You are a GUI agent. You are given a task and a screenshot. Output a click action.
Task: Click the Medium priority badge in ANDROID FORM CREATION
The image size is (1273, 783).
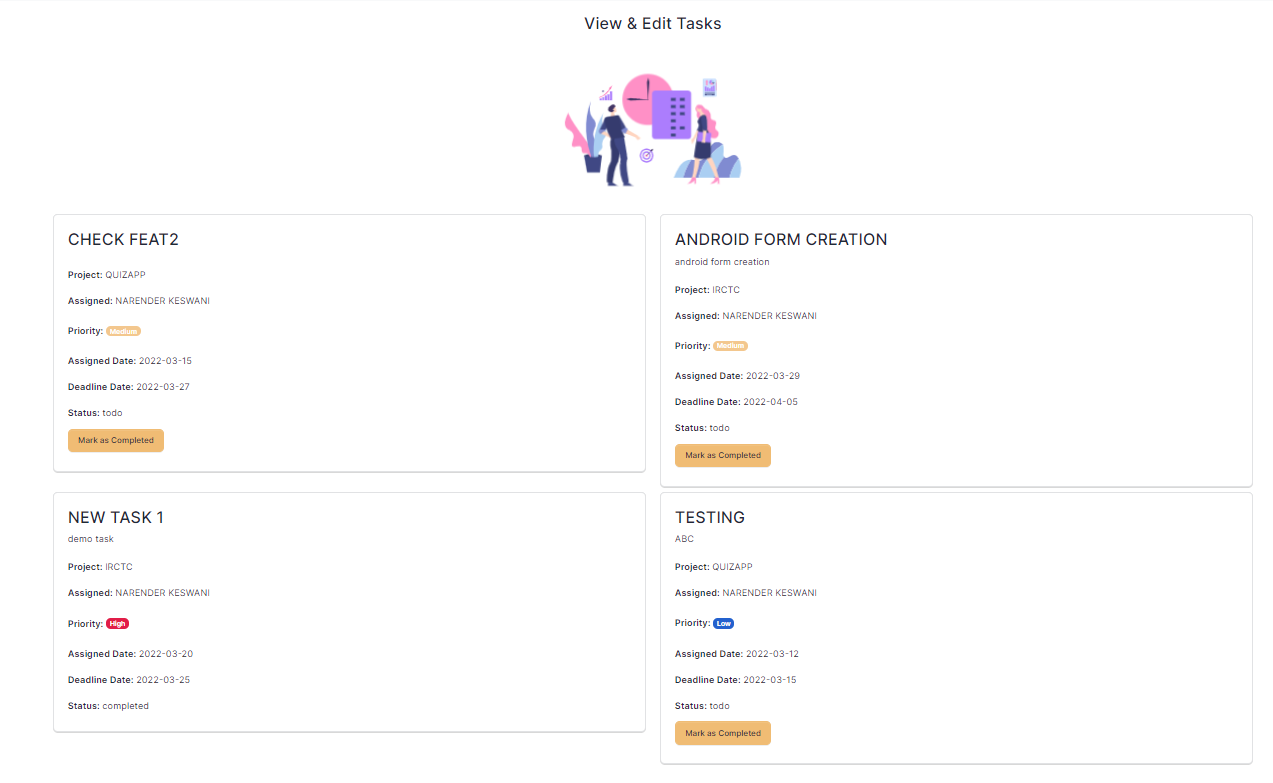point(731,346)
